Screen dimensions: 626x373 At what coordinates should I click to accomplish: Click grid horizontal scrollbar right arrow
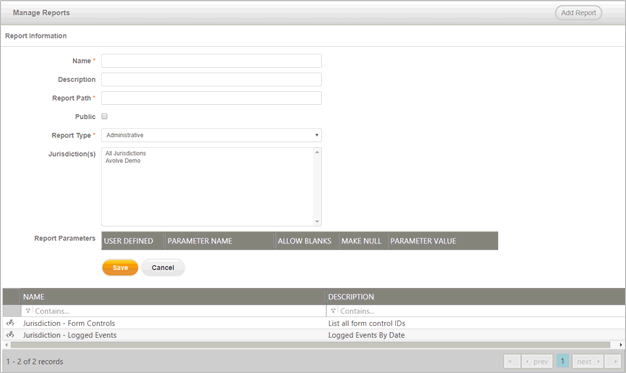tap(620, 345)
